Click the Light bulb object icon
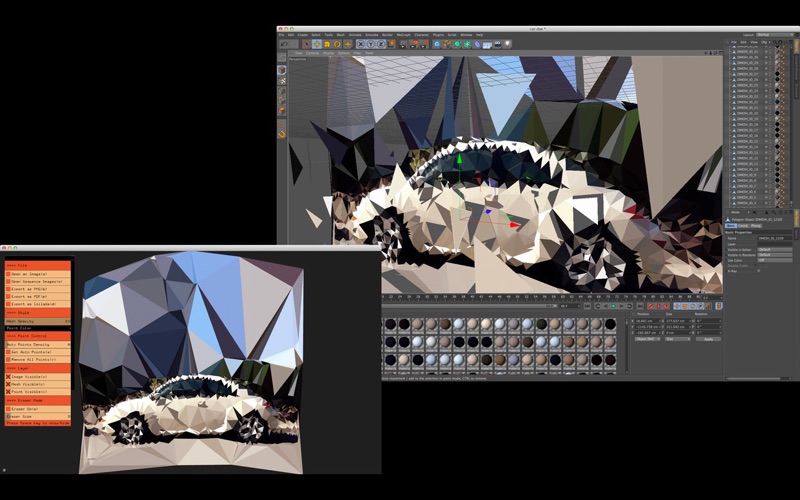This screenshot has width=800, height=500. click(x=508, y=44)
